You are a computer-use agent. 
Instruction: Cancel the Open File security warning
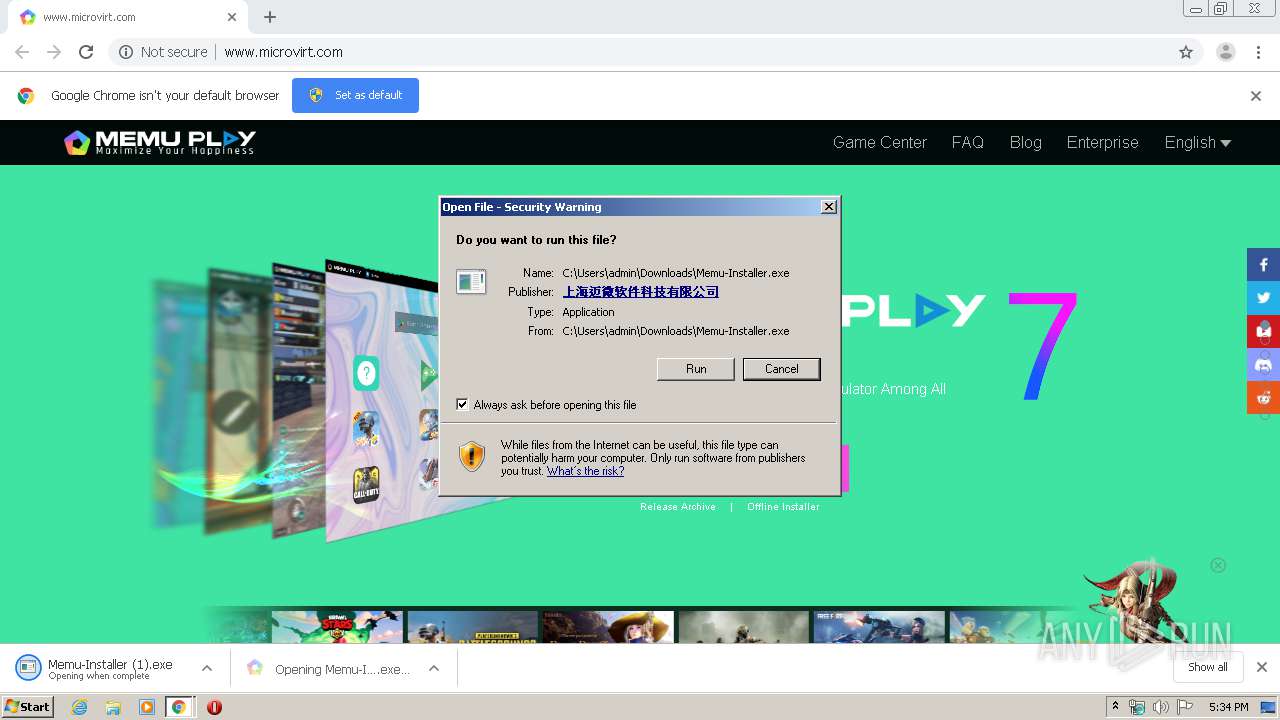[x=782, y=369]
